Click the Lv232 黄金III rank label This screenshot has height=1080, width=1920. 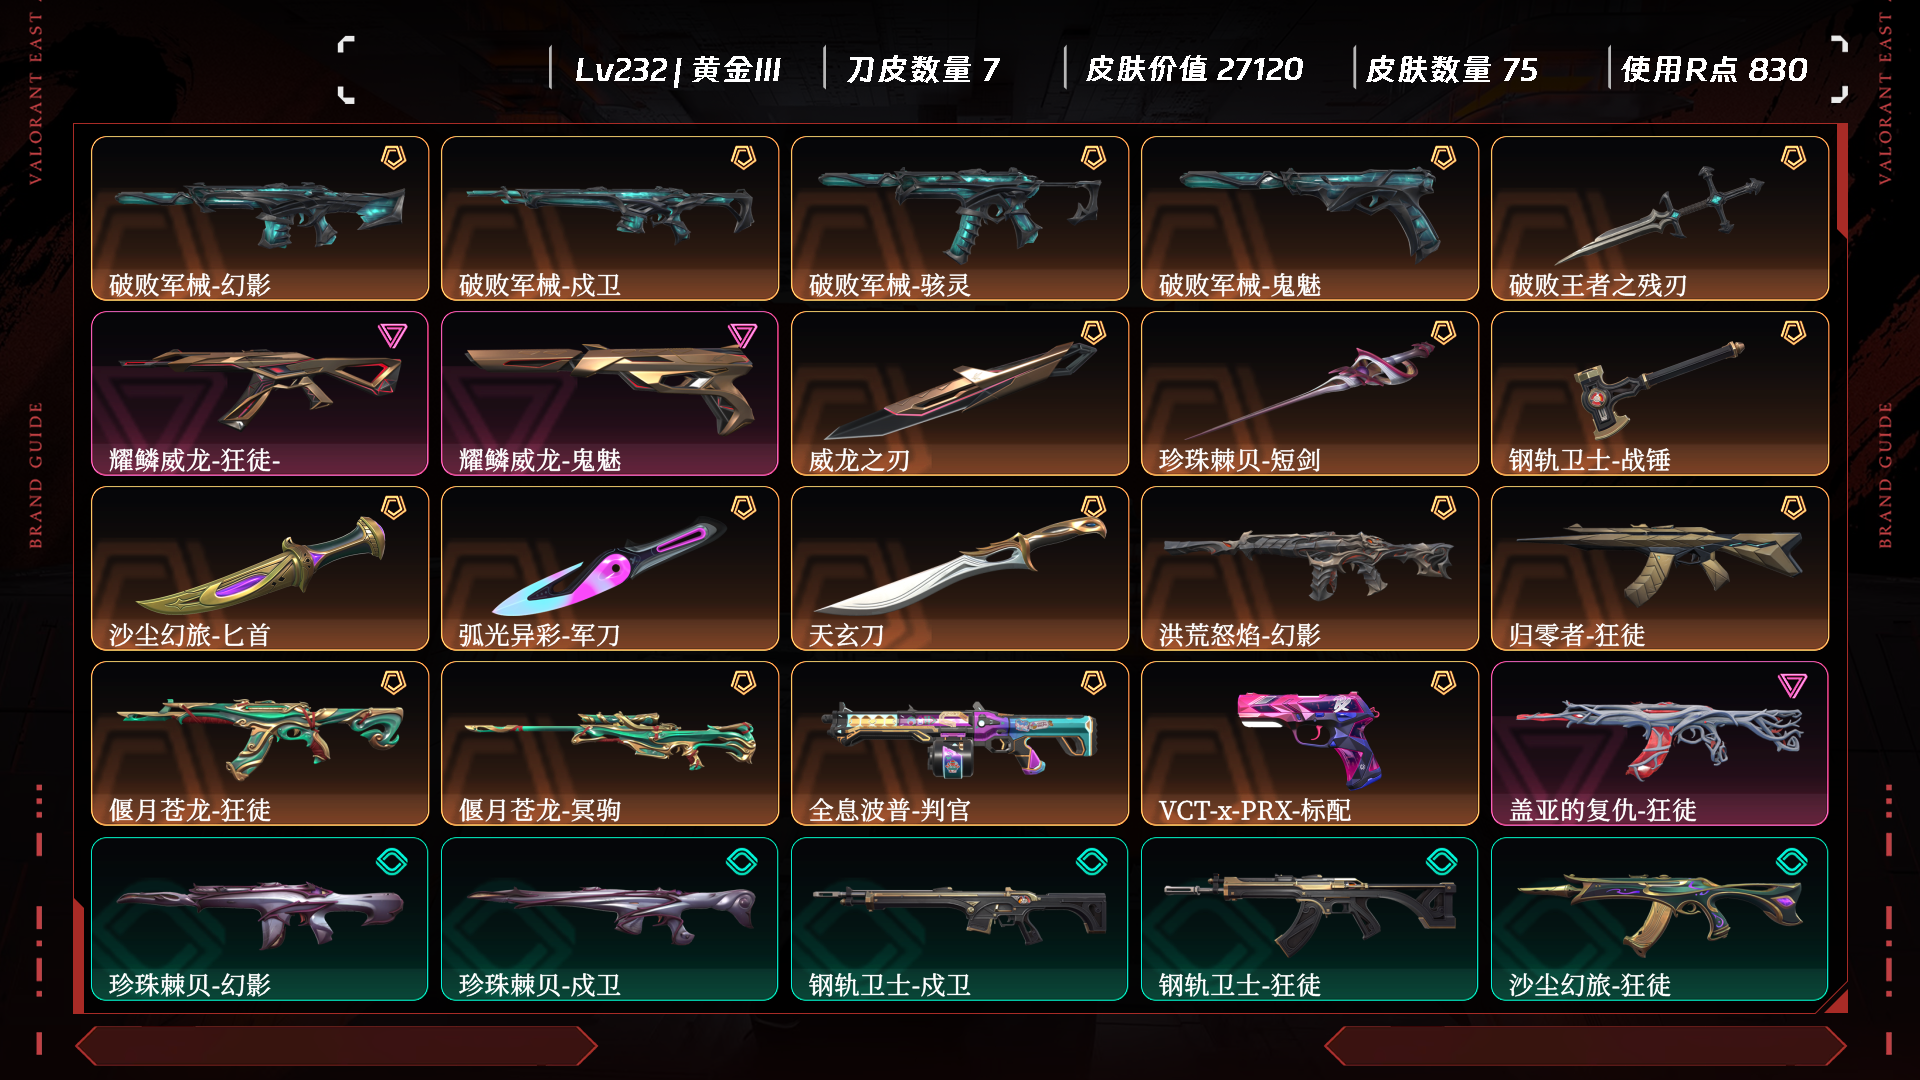(x=677, y=69)
